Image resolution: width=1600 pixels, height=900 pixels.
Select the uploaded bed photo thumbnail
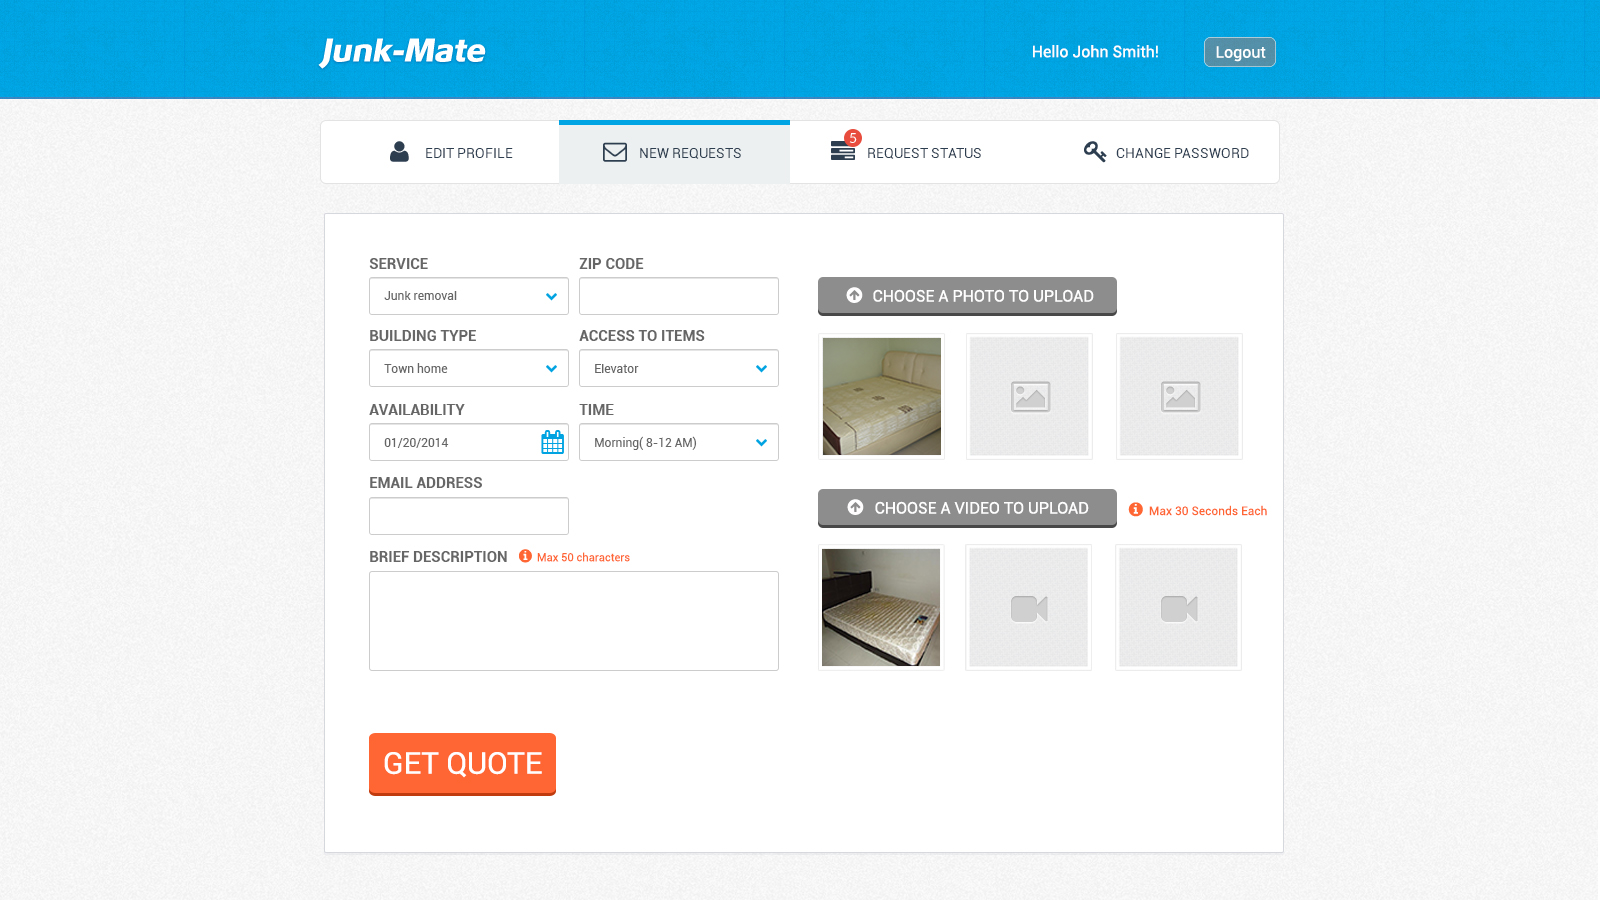881,397
